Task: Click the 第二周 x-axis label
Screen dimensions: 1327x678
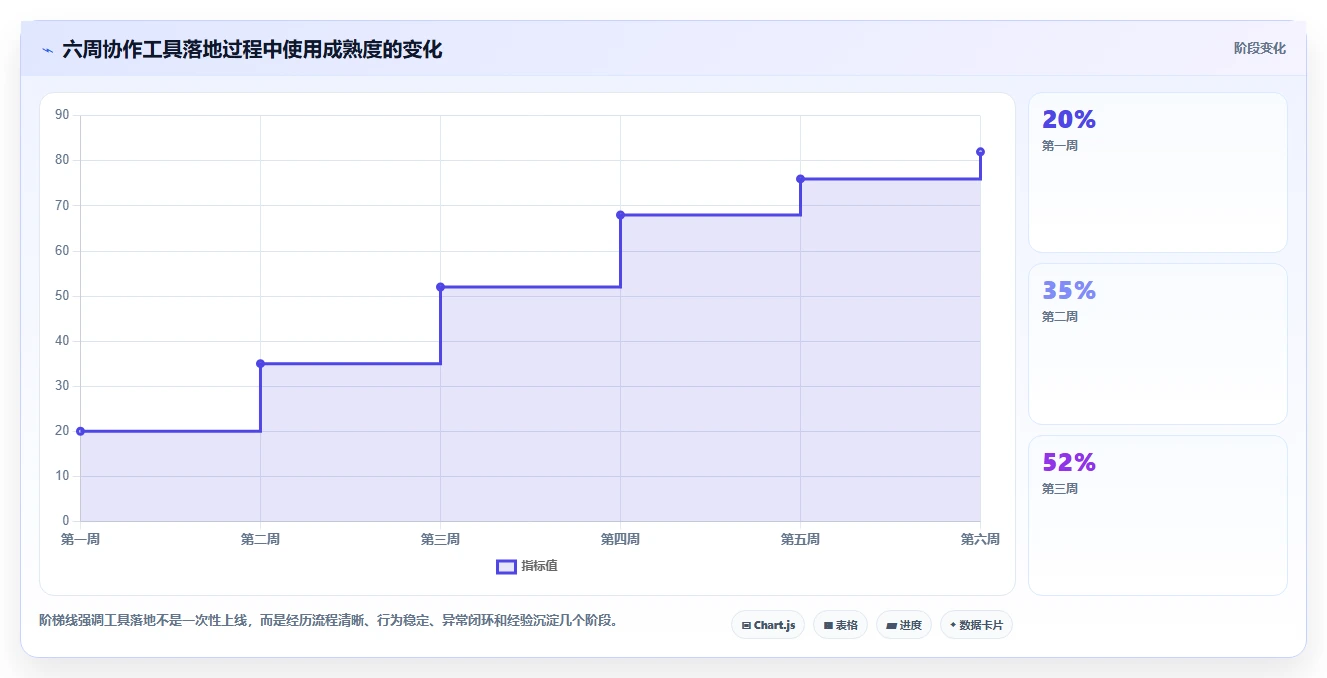Action: tap(260, 539)
